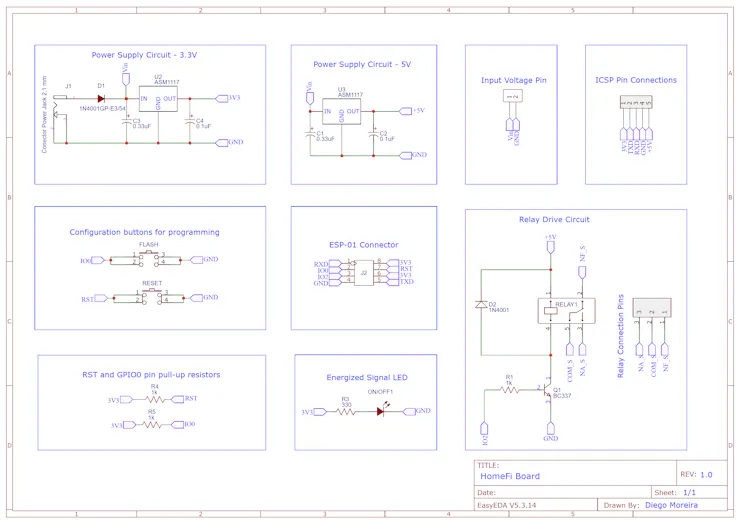Select the D2 1N4001 flyback diode

[x=481, y=304]
